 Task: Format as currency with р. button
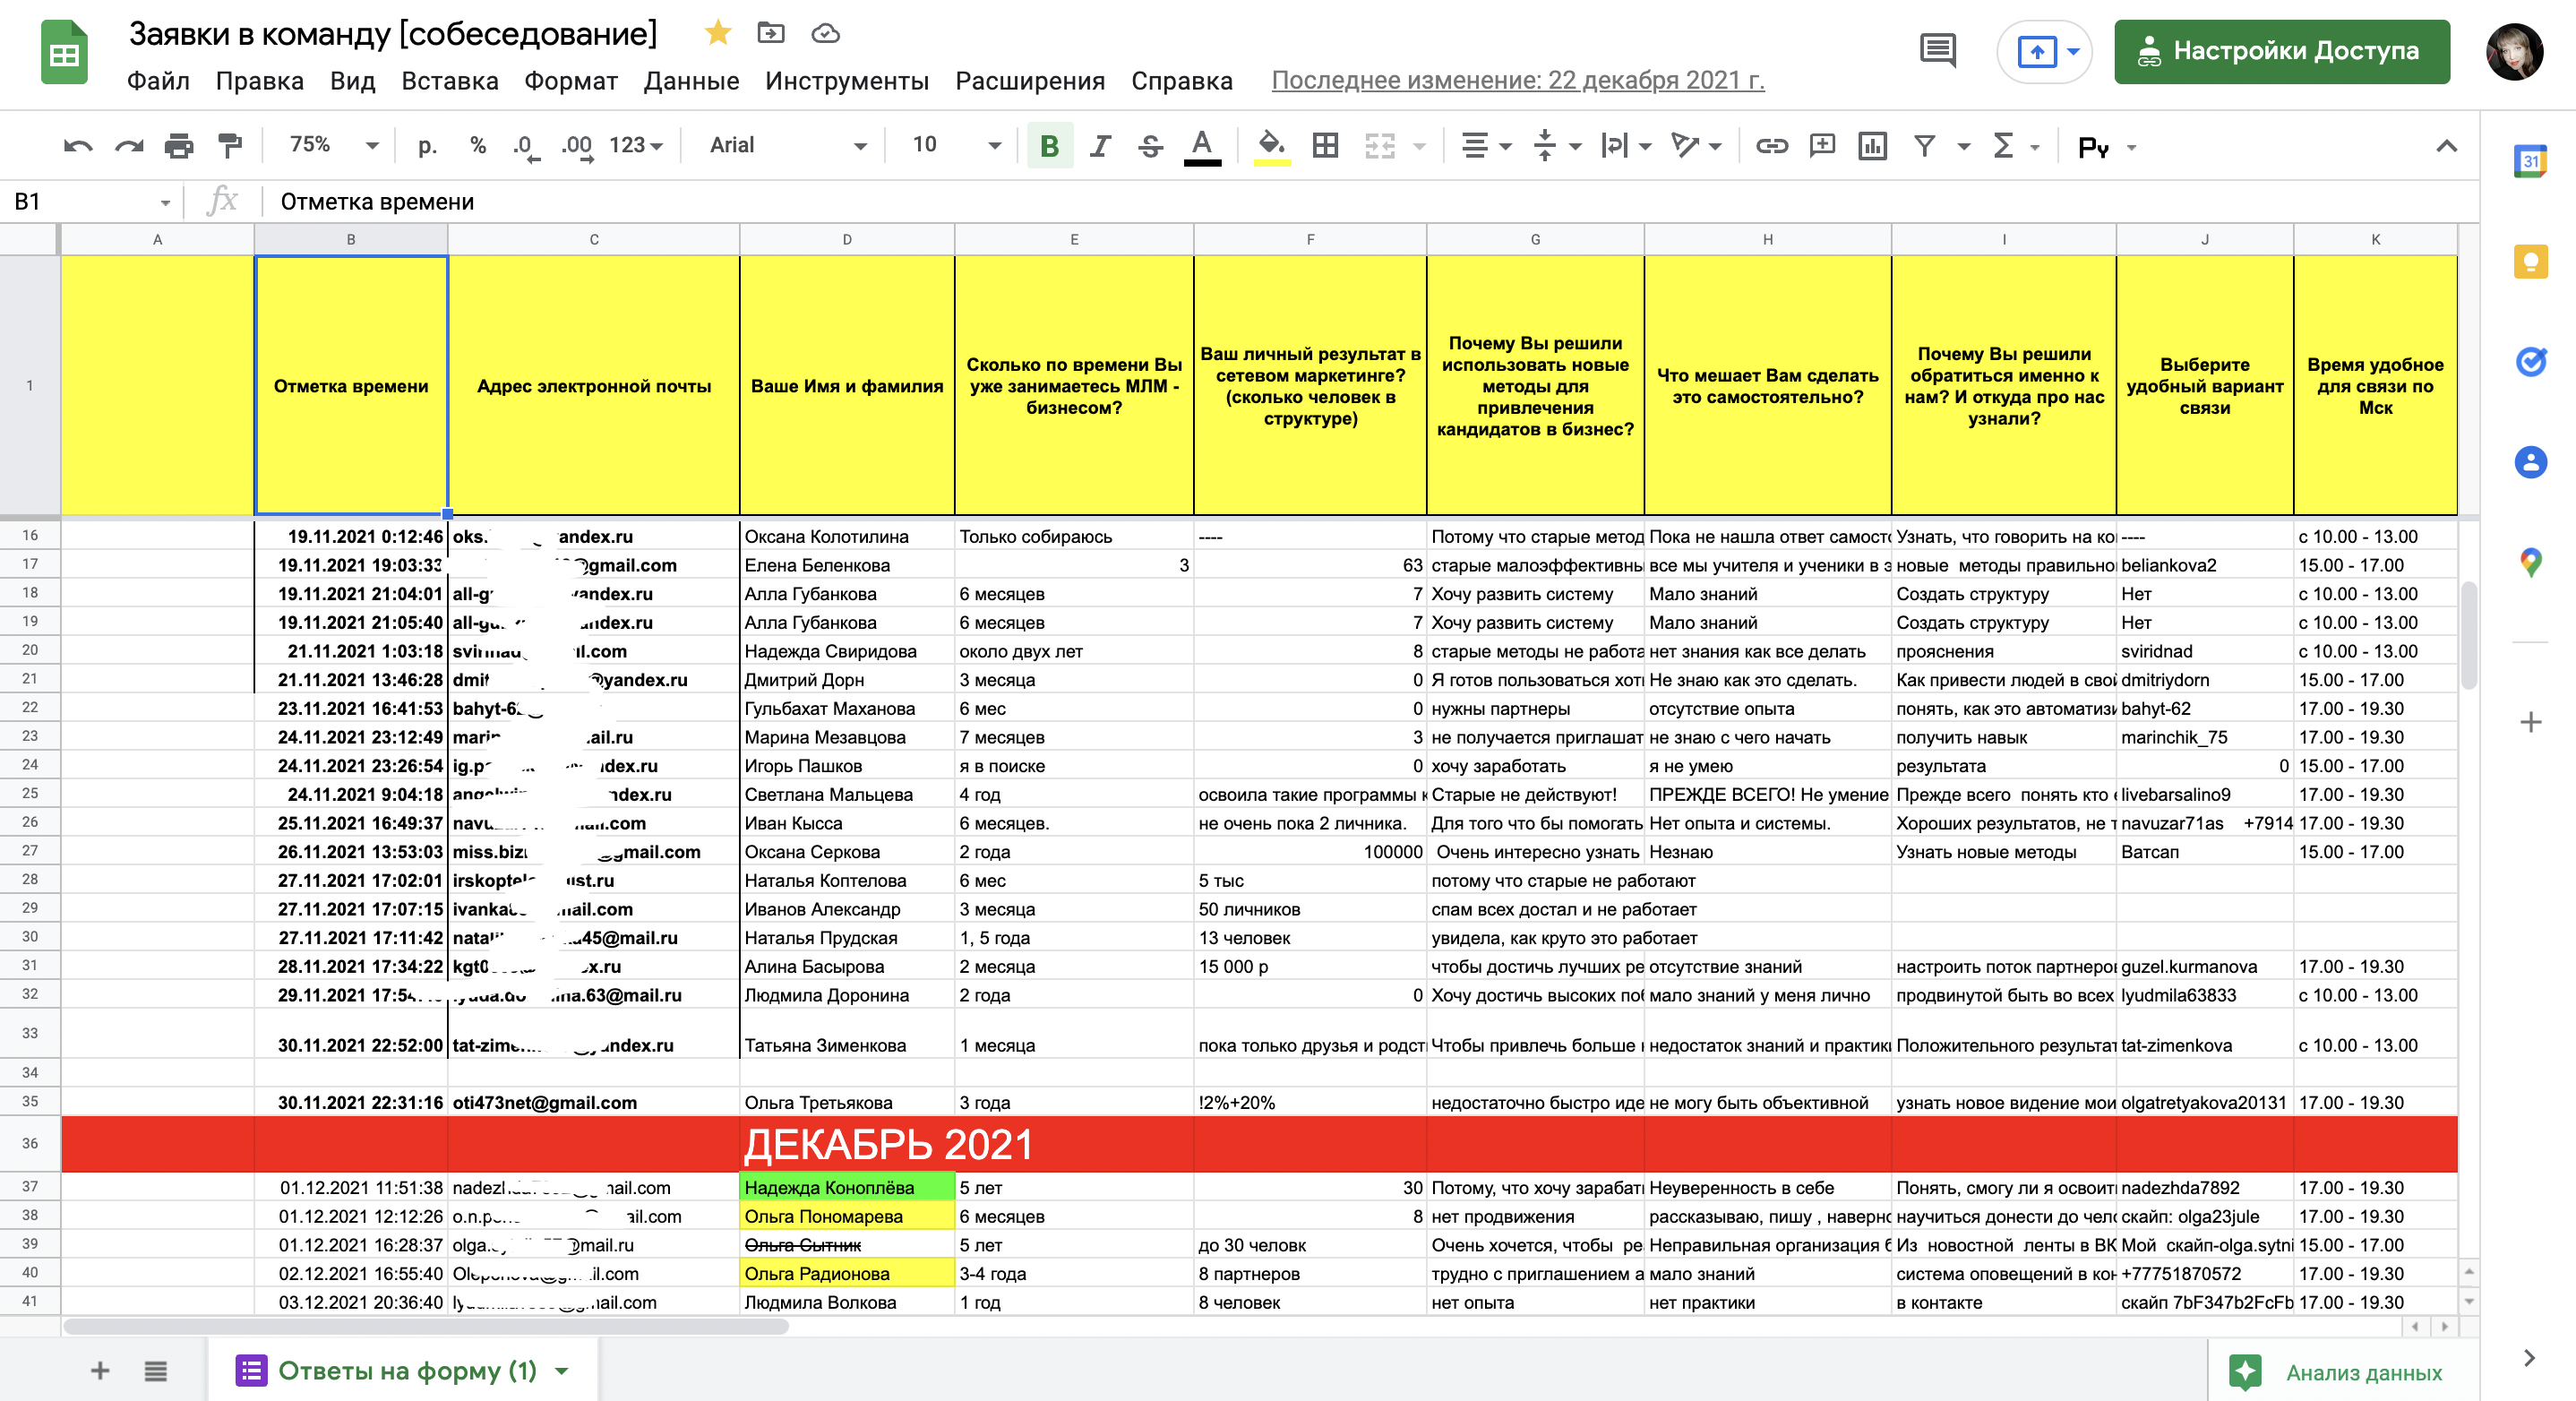tap(427, 146)
